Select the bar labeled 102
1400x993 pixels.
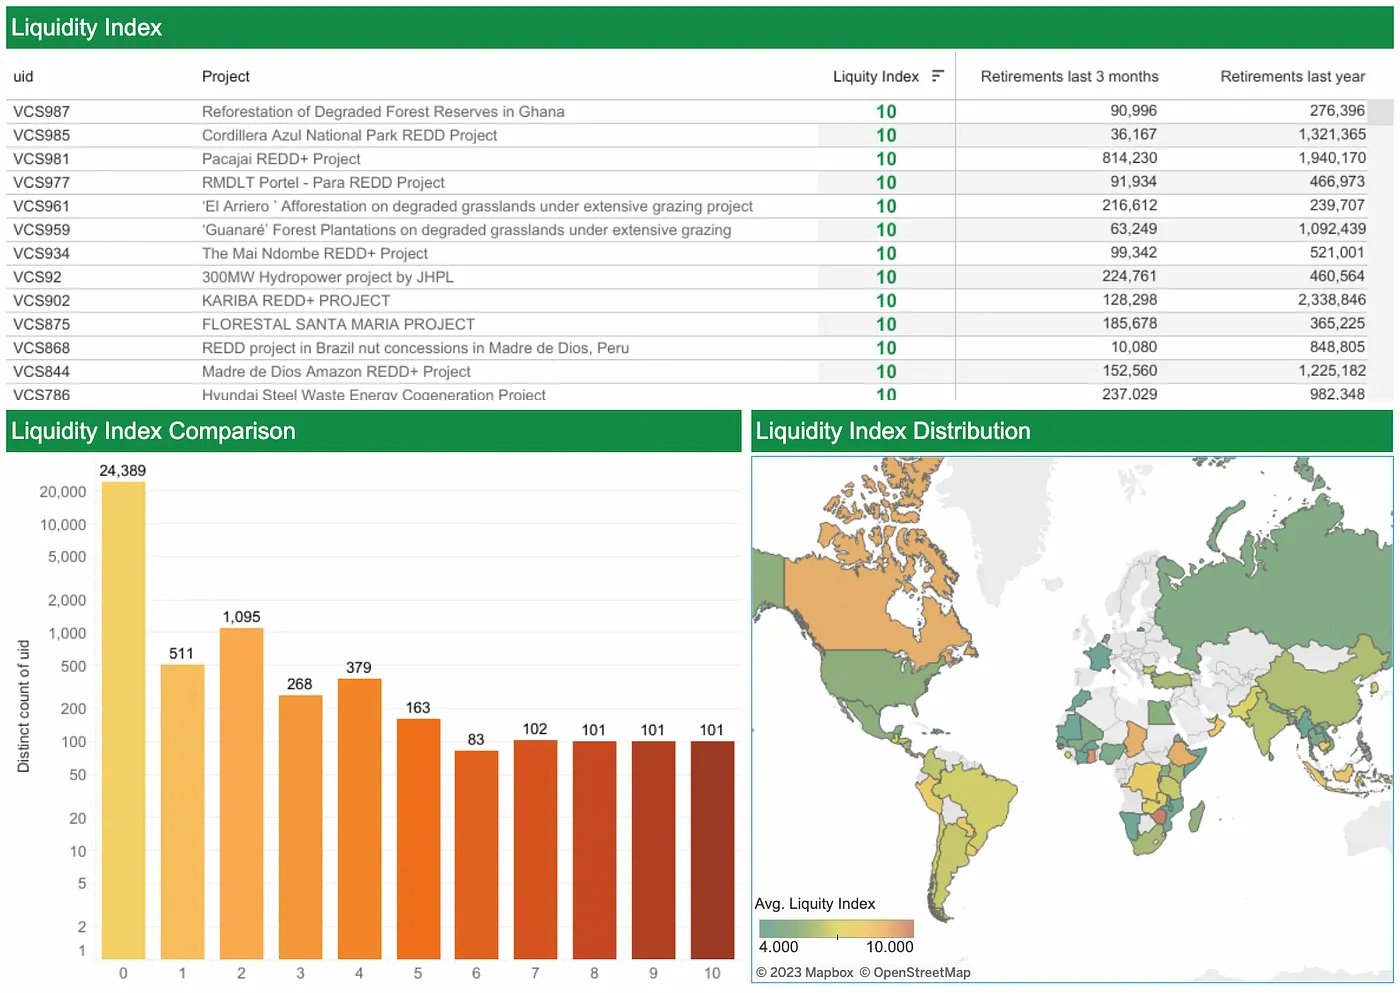pyautogui.click(x=535, y=849)
